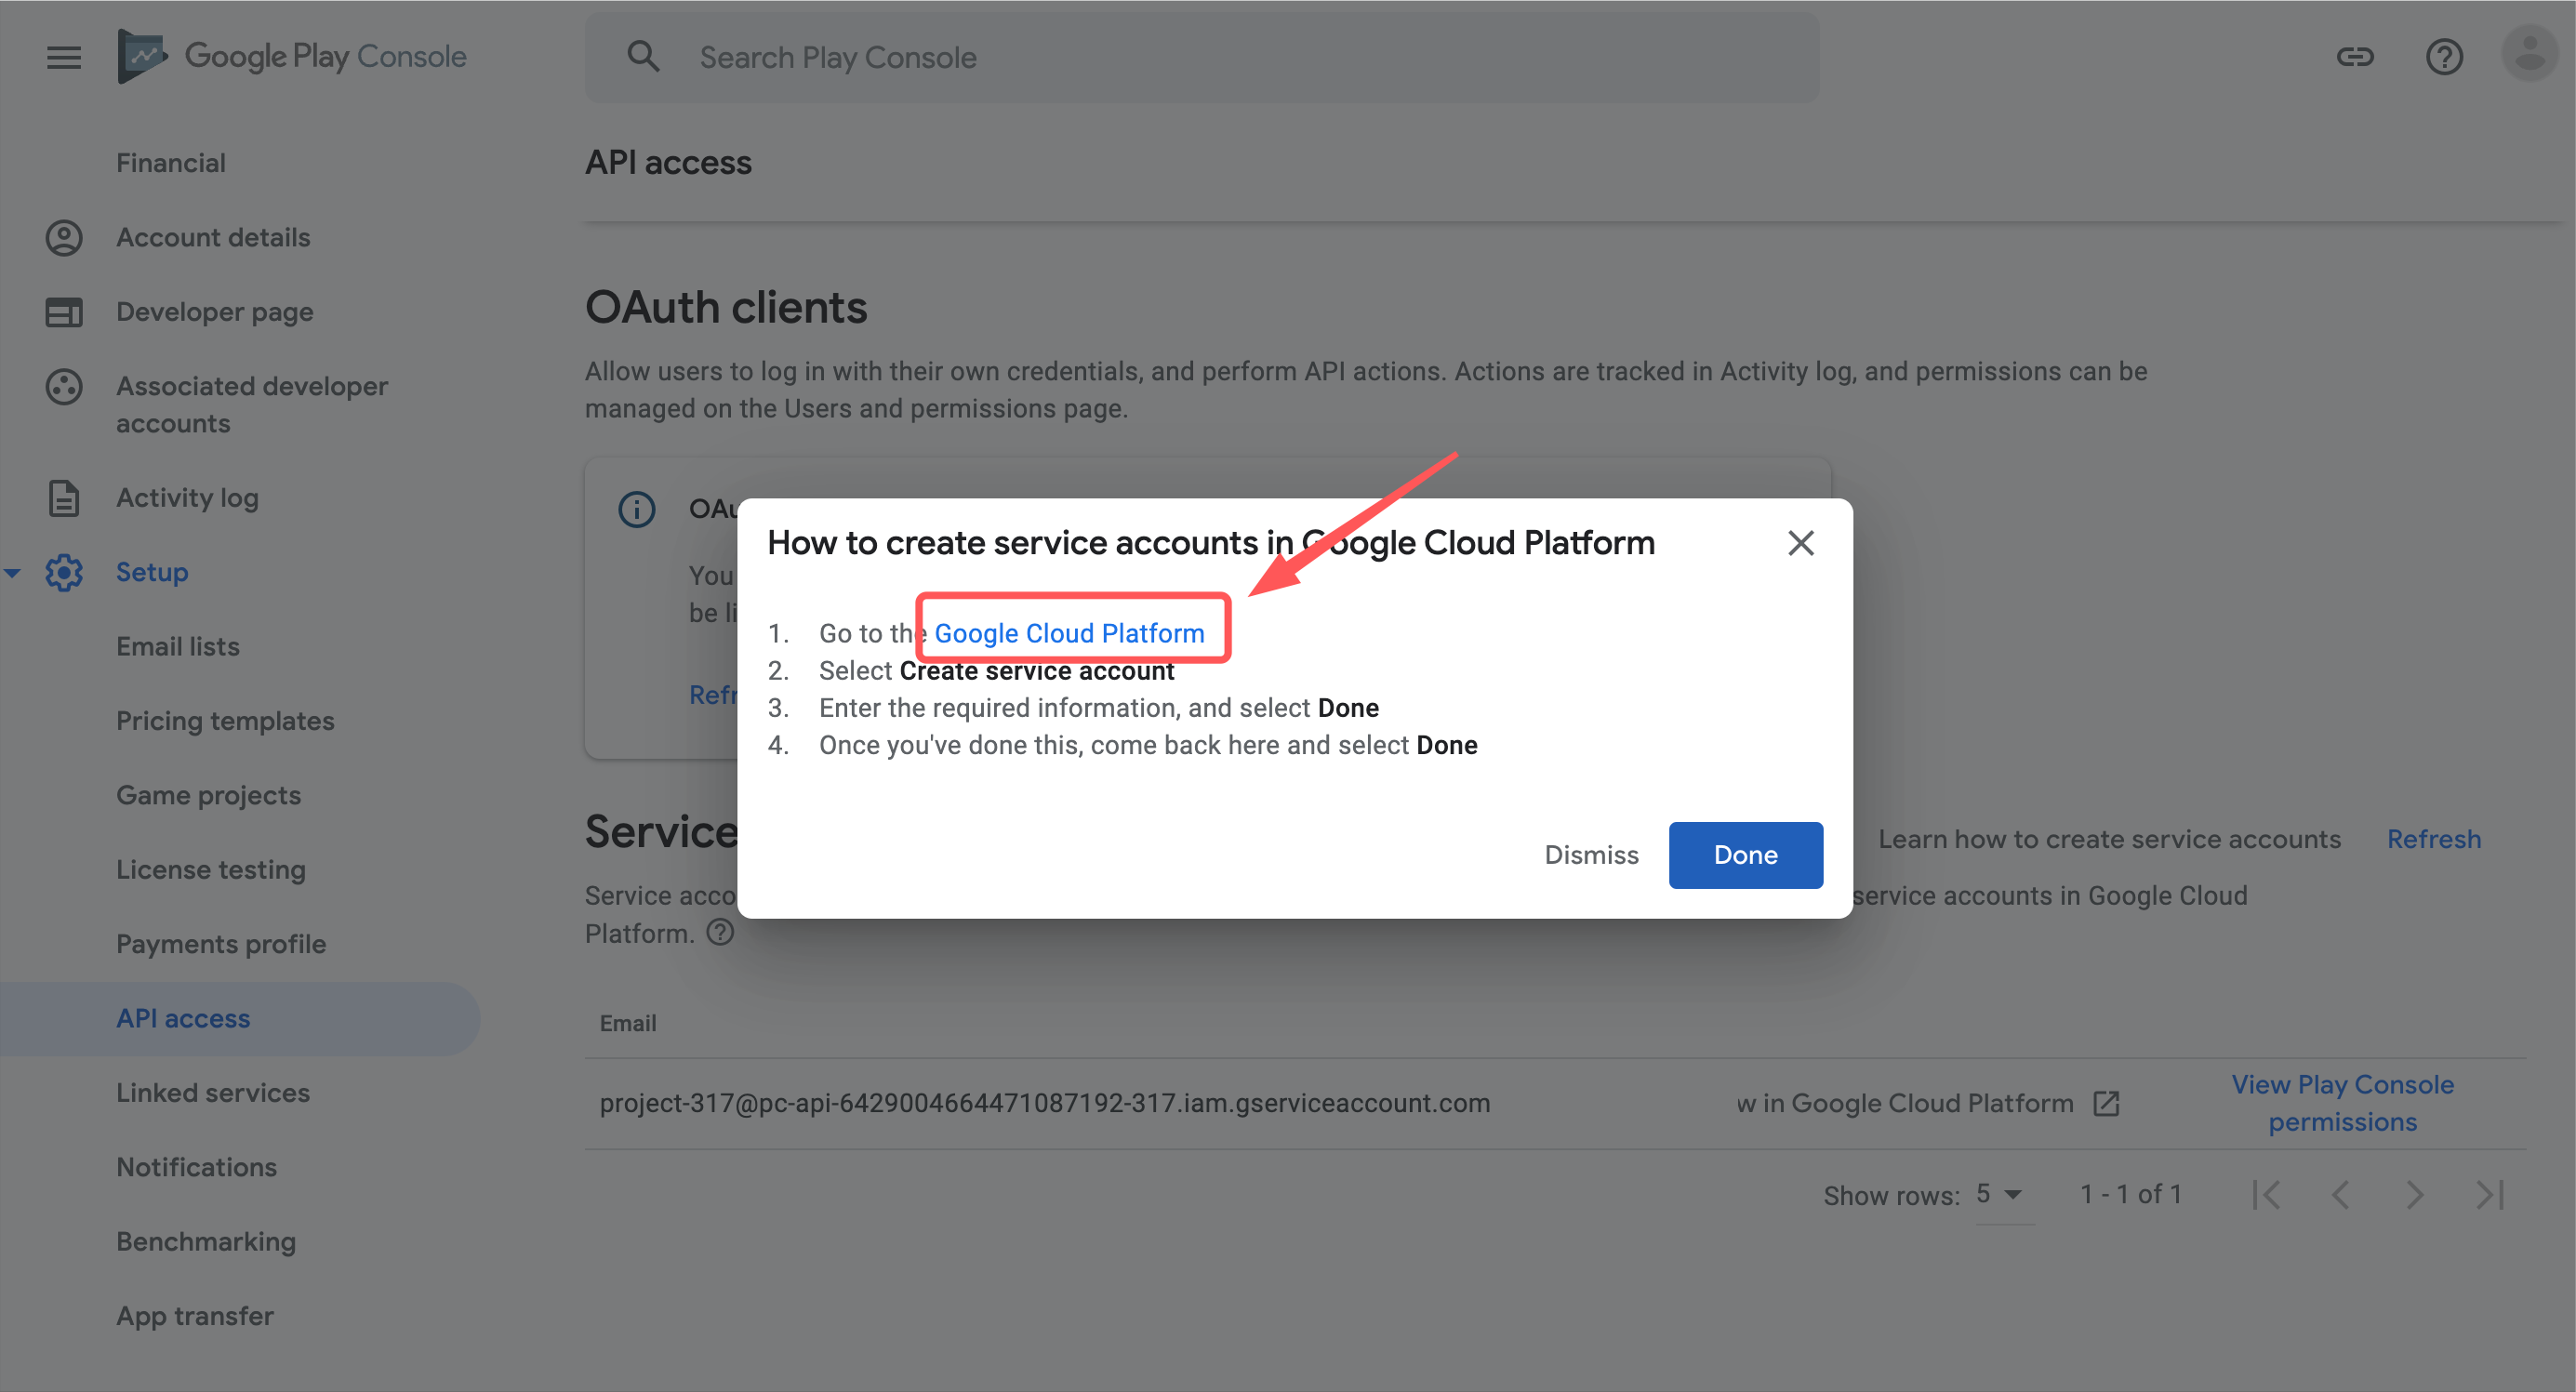Select API access in the sidebar
2576x1392 pixels.
click(x=183, y=1018)
